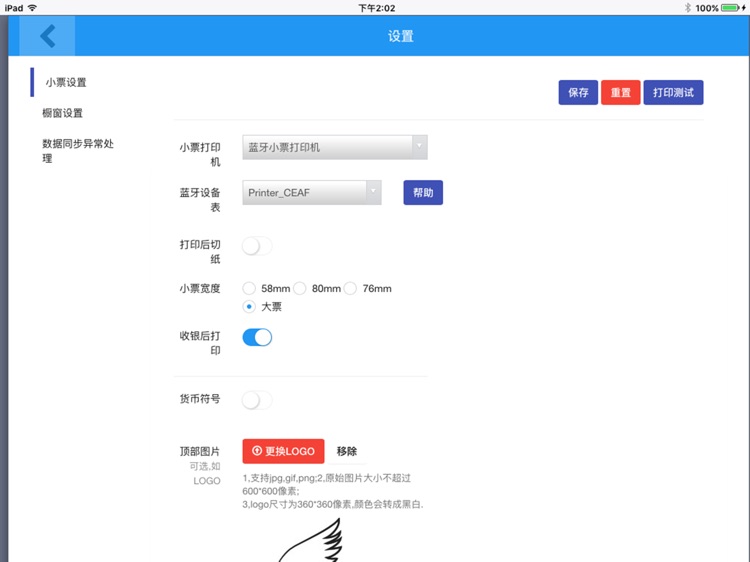The image size is (750, 562).
Task: Tap the battery indicator icon
Action: pos(732,8)
